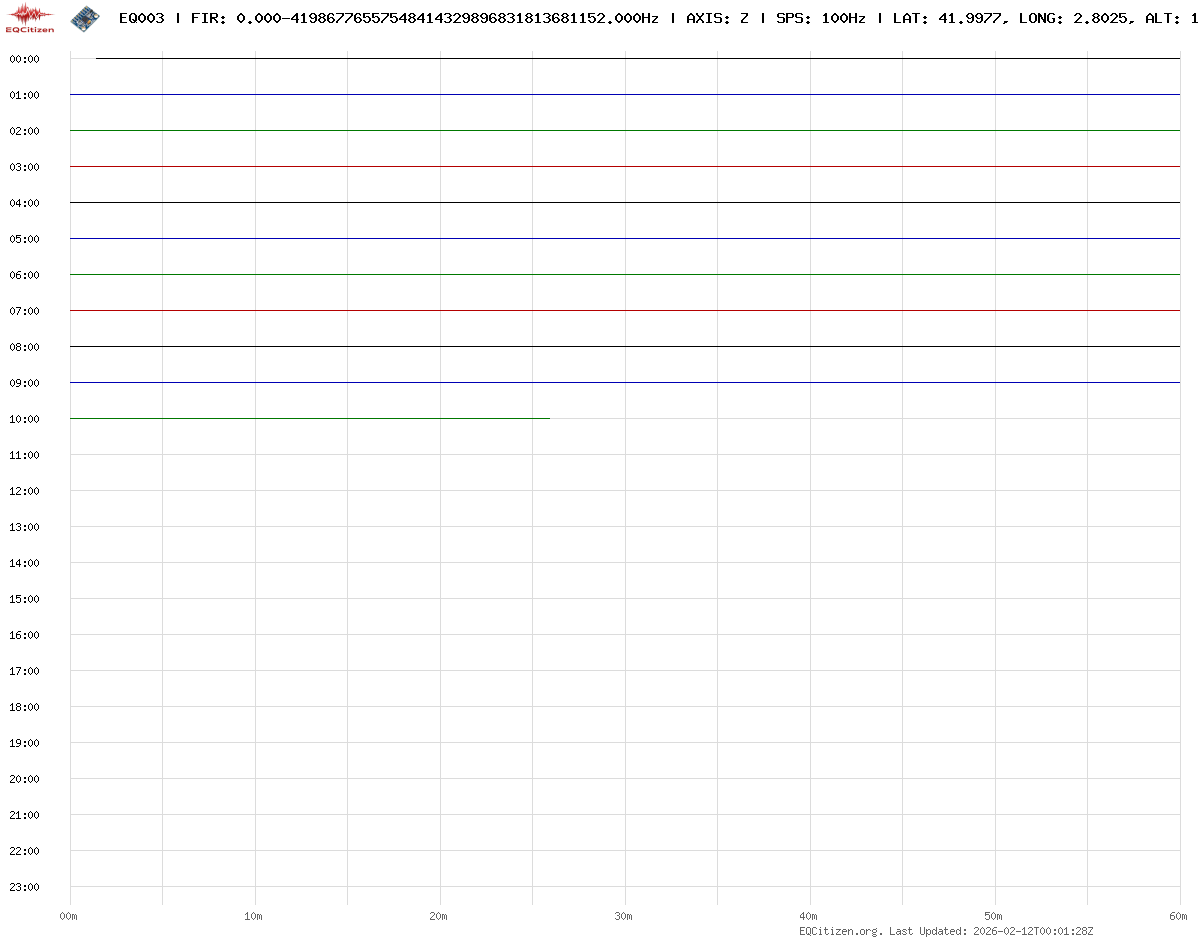1200x940 pixels.
Task: Click the EQ003 station name in header
Action: (x=141, y=18)
